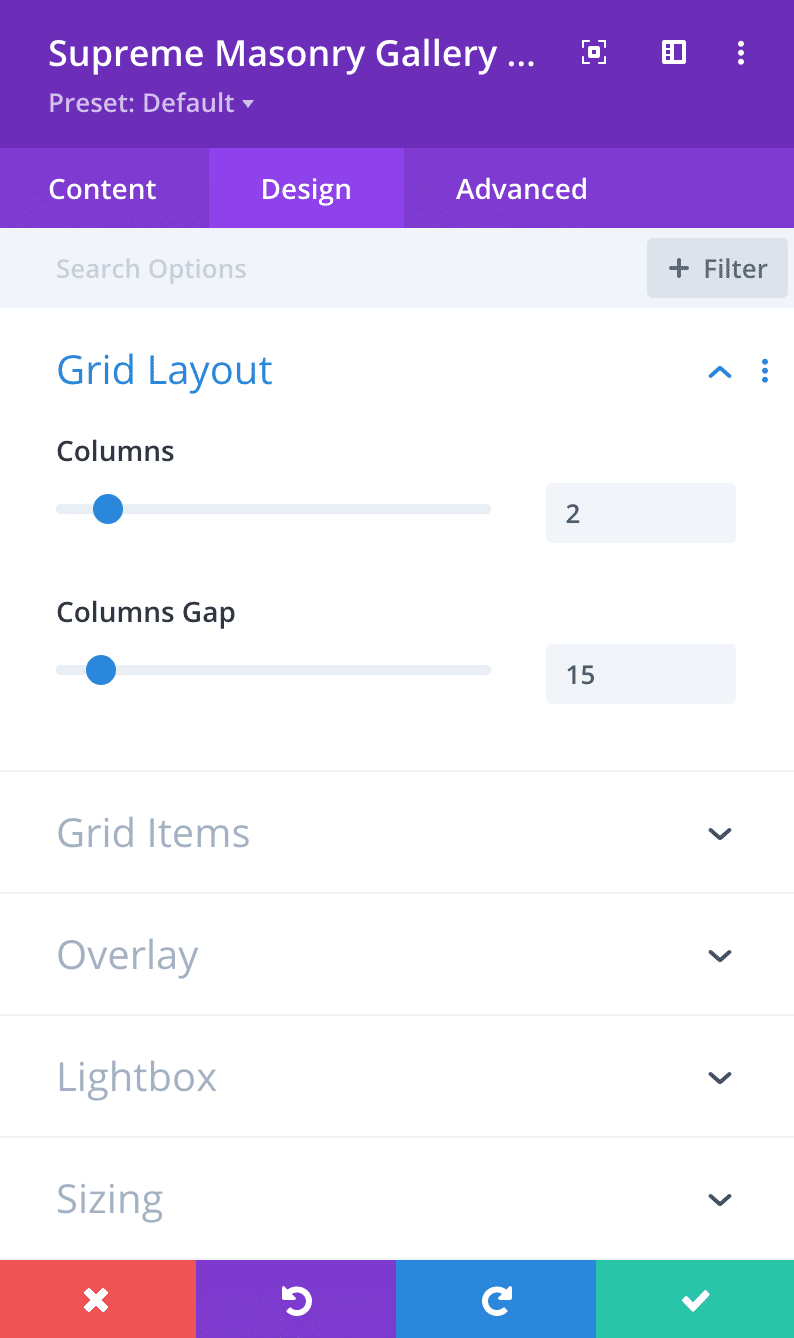
Task: Expand the Grid Items section
Action: tap(720, 833)
